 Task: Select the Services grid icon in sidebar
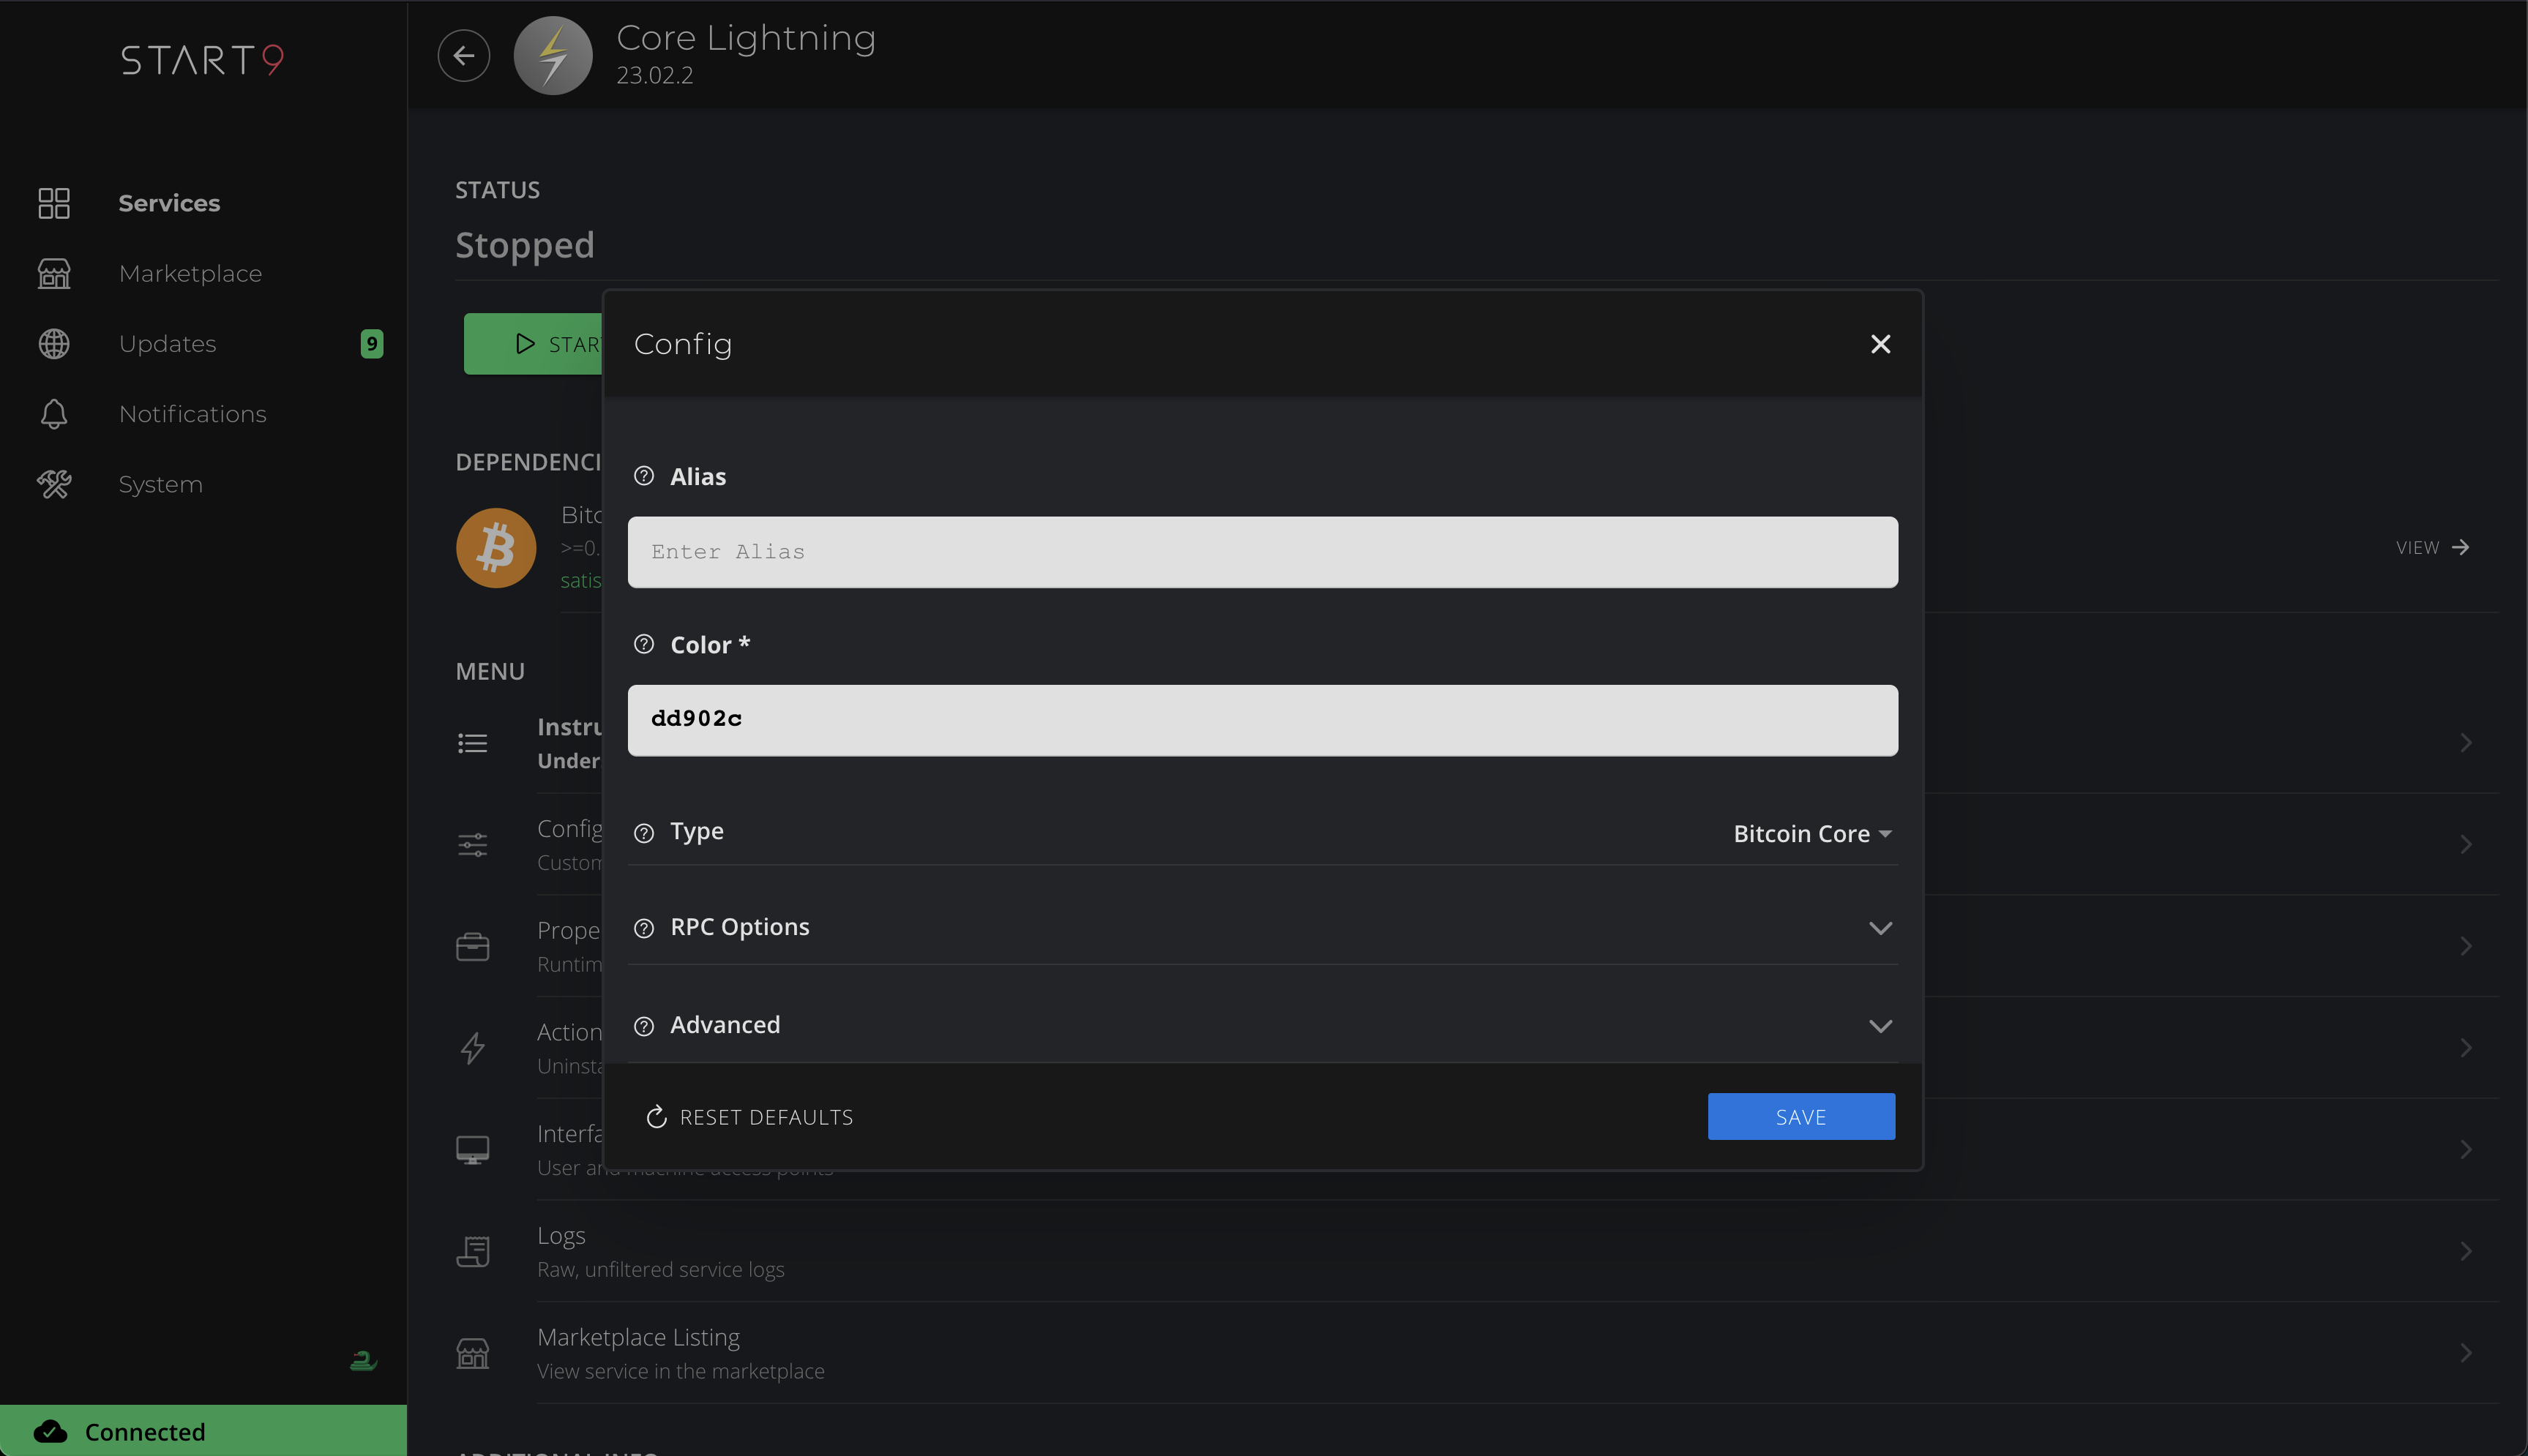54,202
